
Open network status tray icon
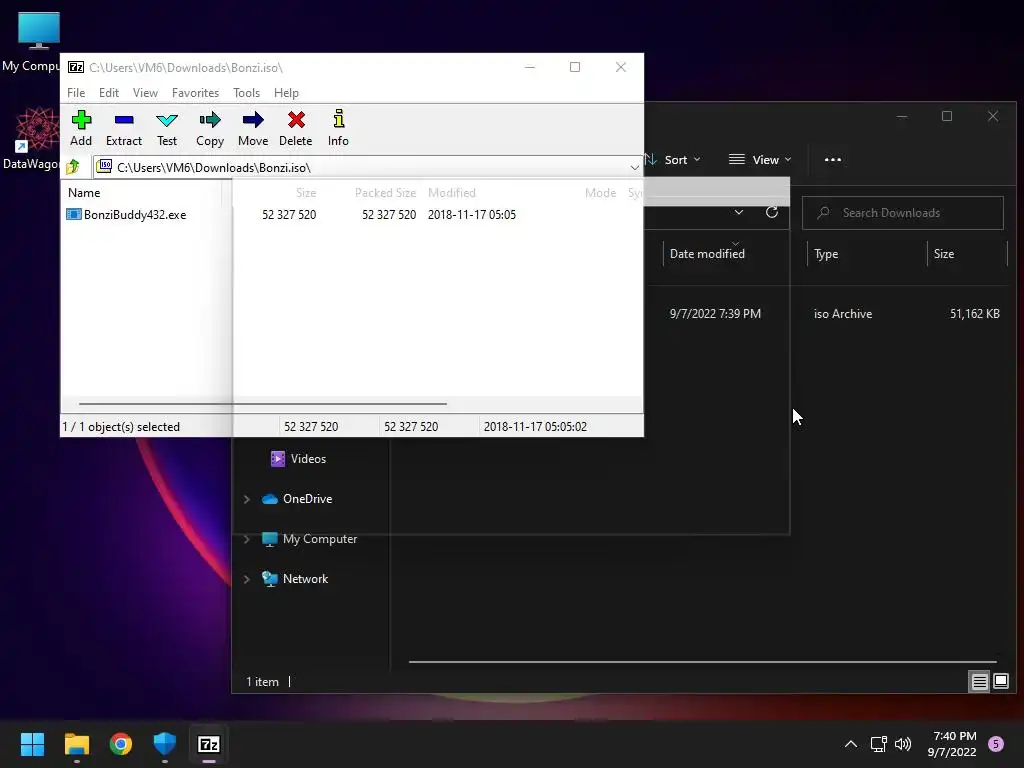878,744
